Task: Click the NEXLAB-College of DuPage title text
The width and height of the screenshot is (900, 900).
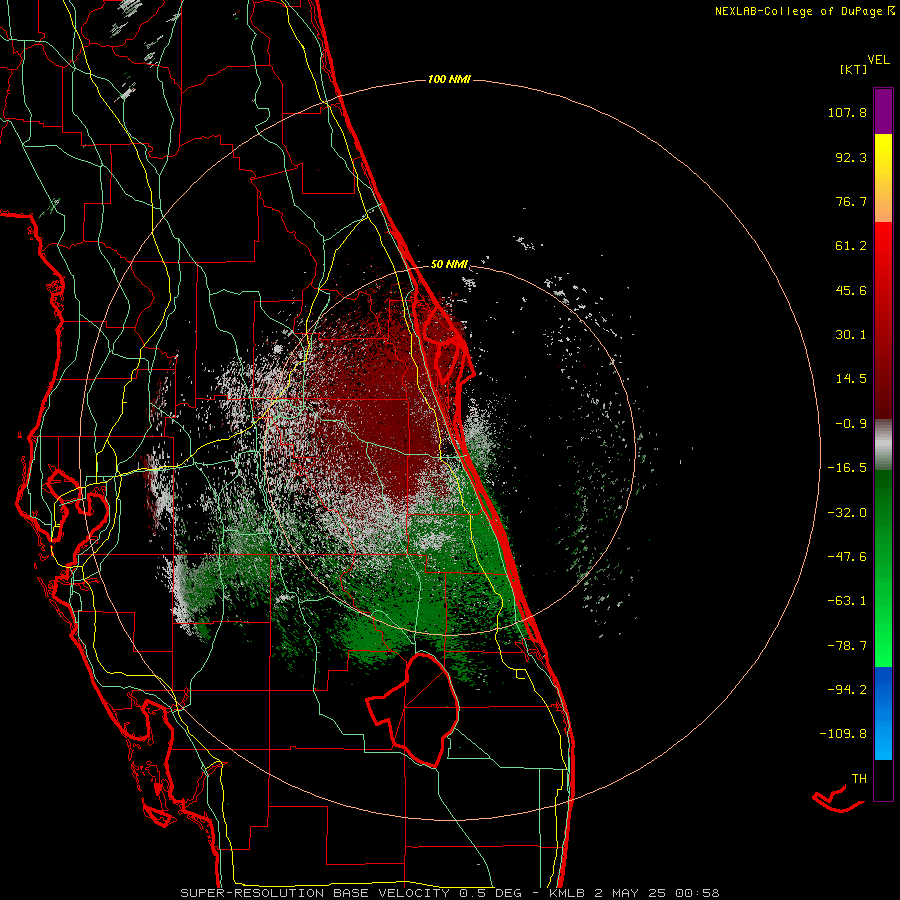Action: click(804, 11)
